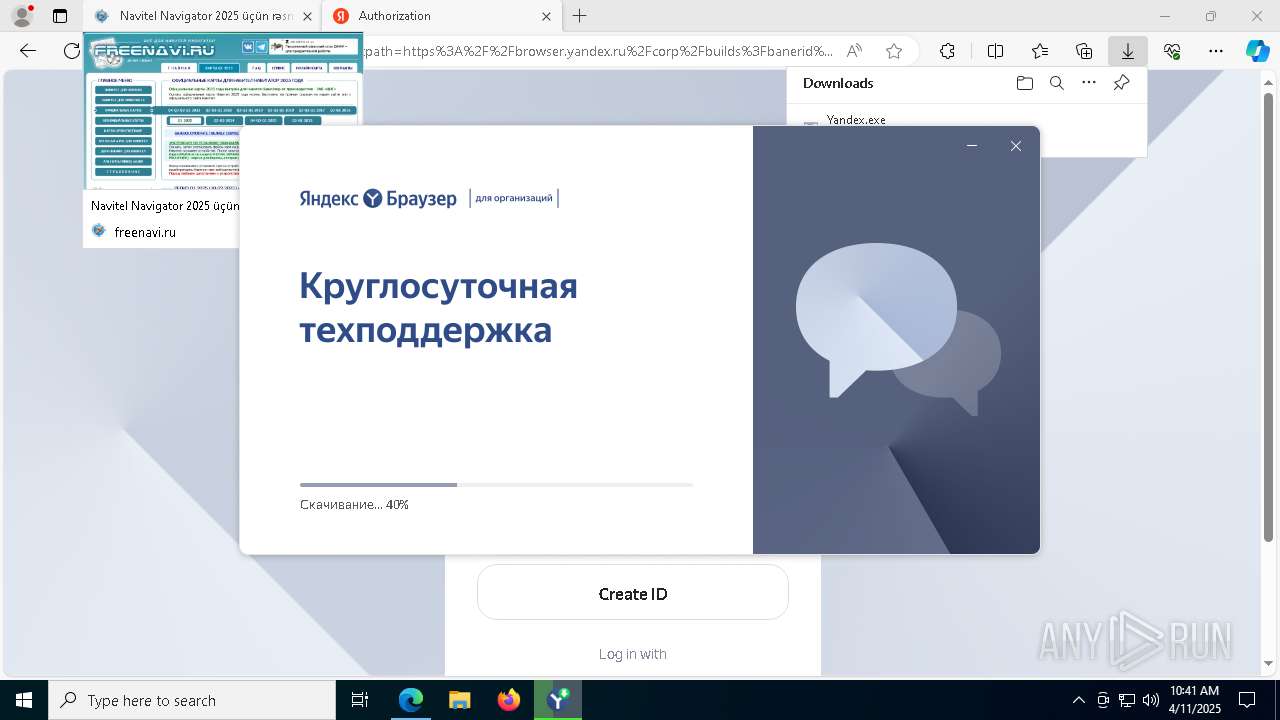Click the freenavi.ru site label
The height and width of the screenshot is (720, 1280).
pyautogui.click(x=145, y=232)
